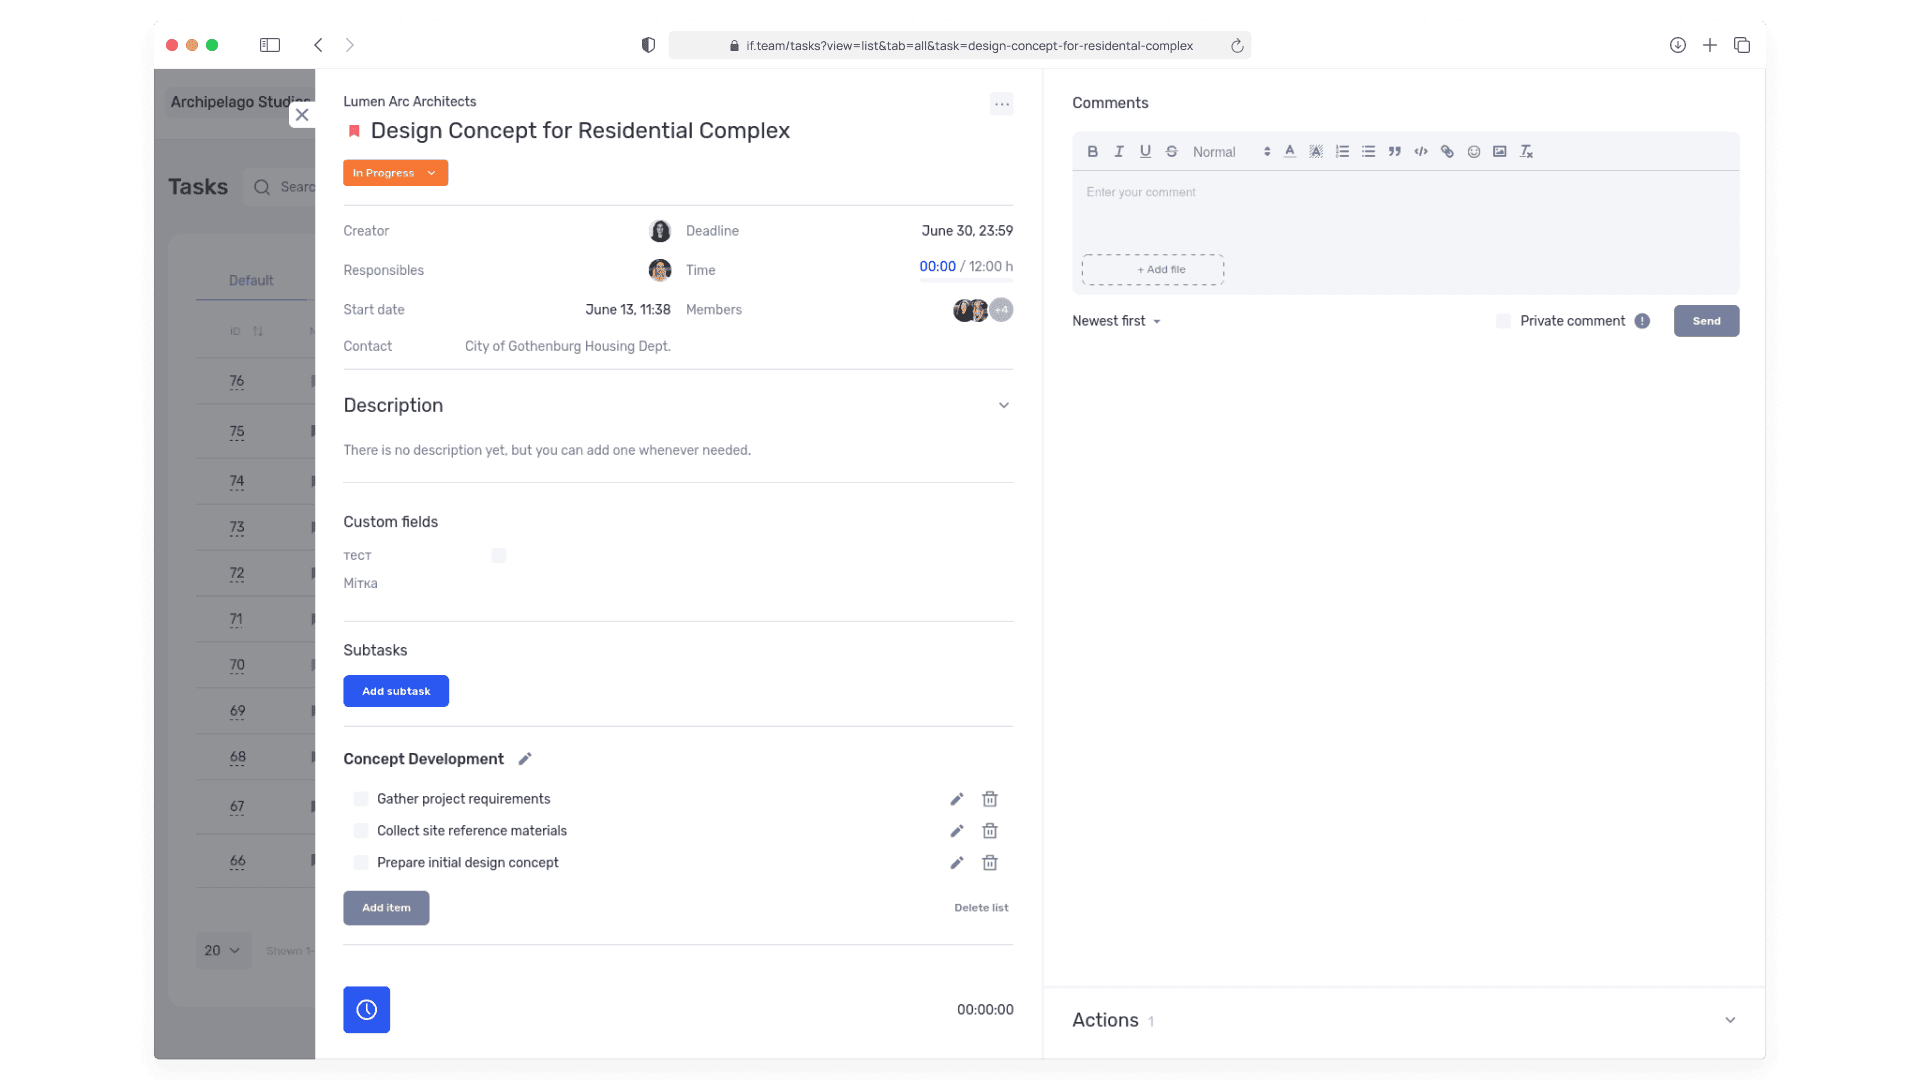Check off 'Prepare initial design concept'

tap(361, 863)
